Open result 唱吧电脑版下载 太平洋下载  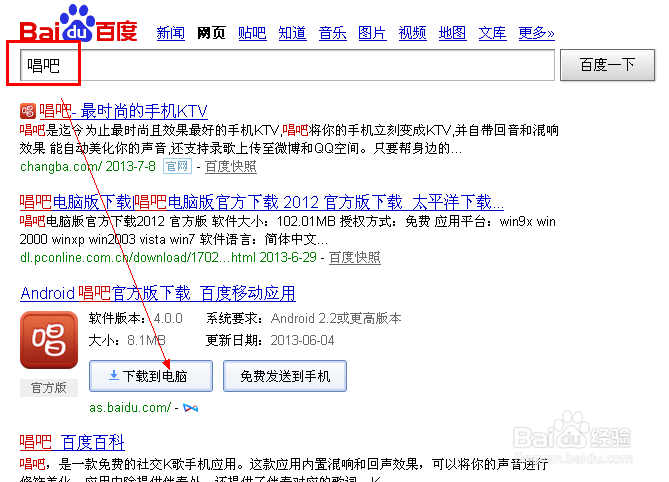(x=262, y=202)
